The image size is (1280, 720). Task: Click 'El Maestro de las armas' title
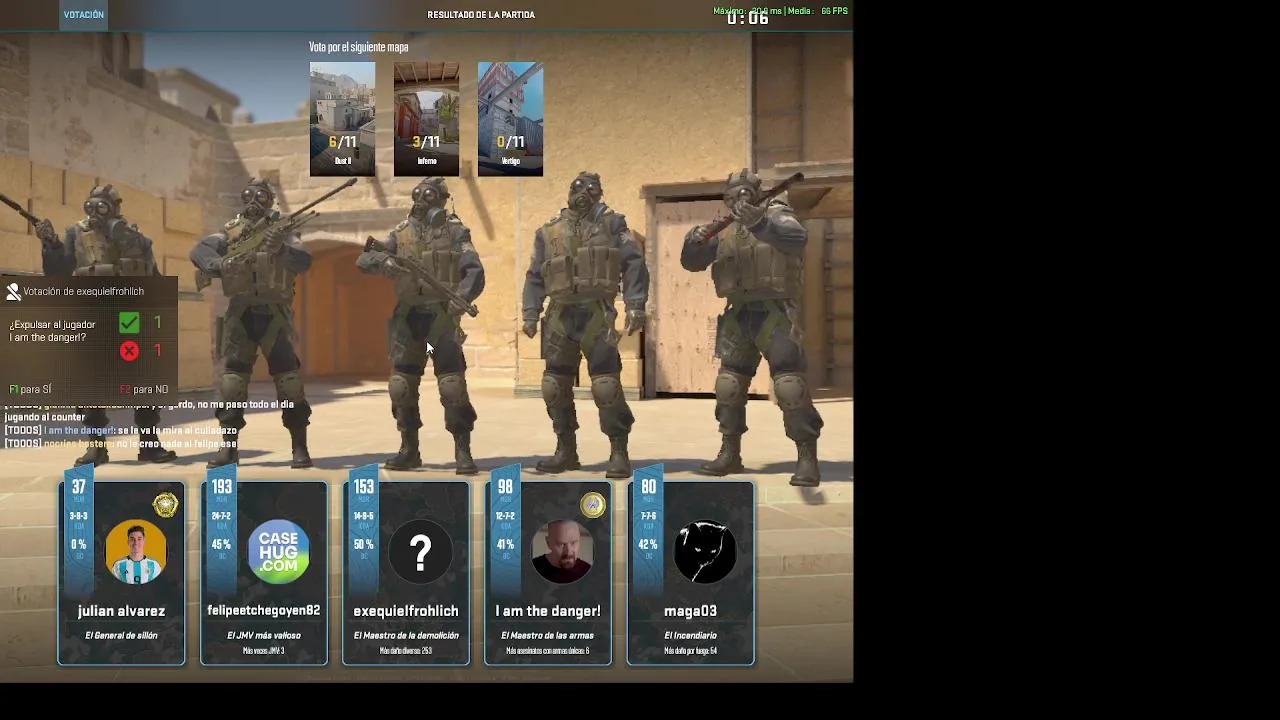click(548, 636)
